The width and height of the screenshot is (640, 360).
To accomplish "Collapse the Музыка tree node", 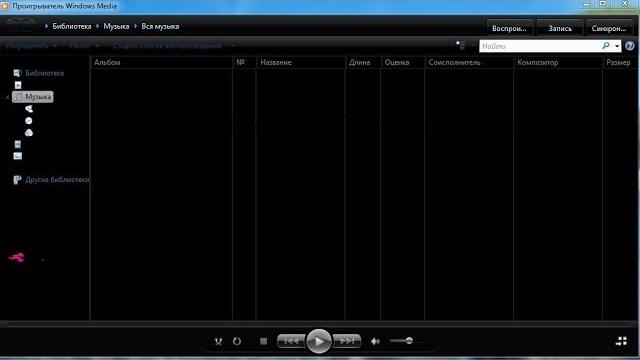I will click(x=7, y=97).
